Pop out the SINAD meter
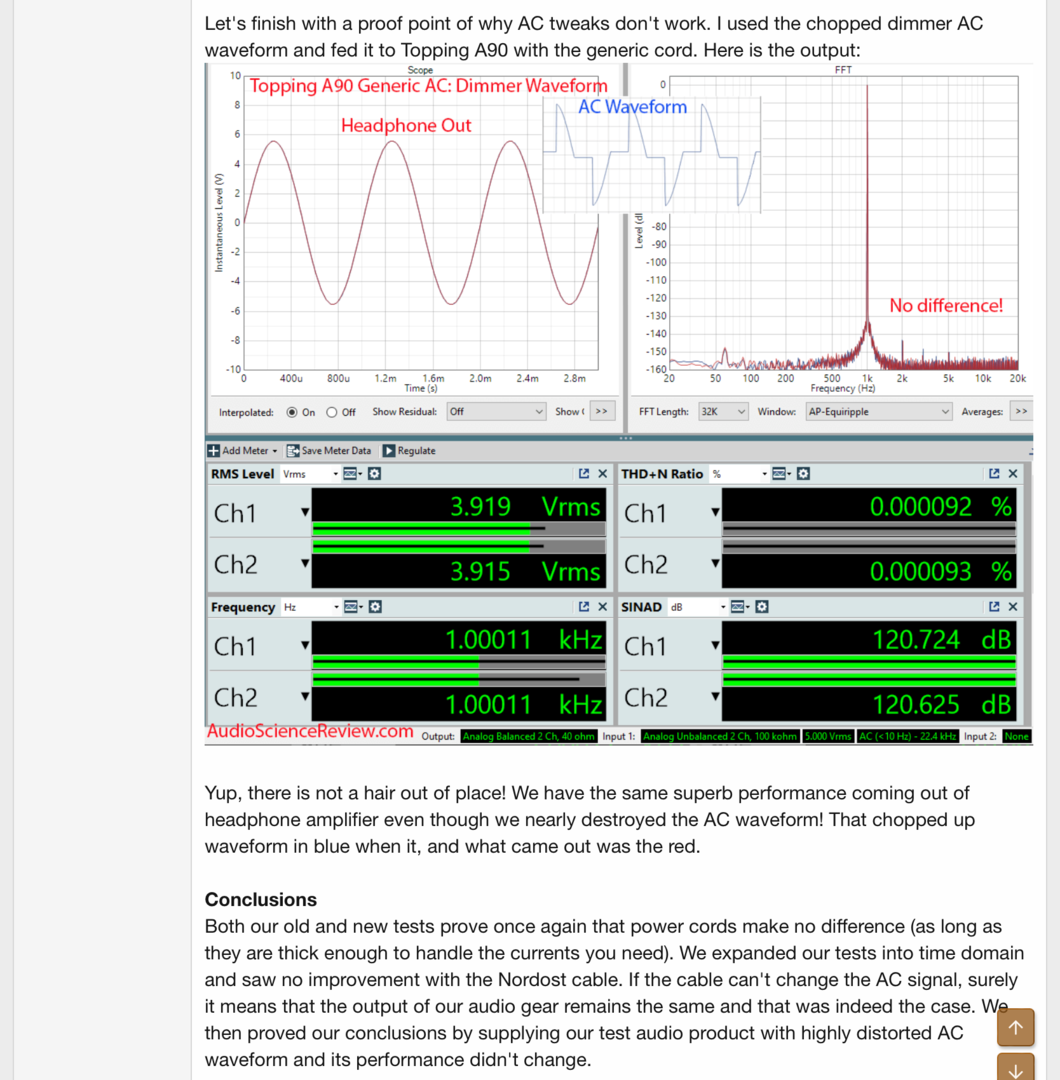Viewport: 1060px width, 1080px height. [x=994, y=607]
